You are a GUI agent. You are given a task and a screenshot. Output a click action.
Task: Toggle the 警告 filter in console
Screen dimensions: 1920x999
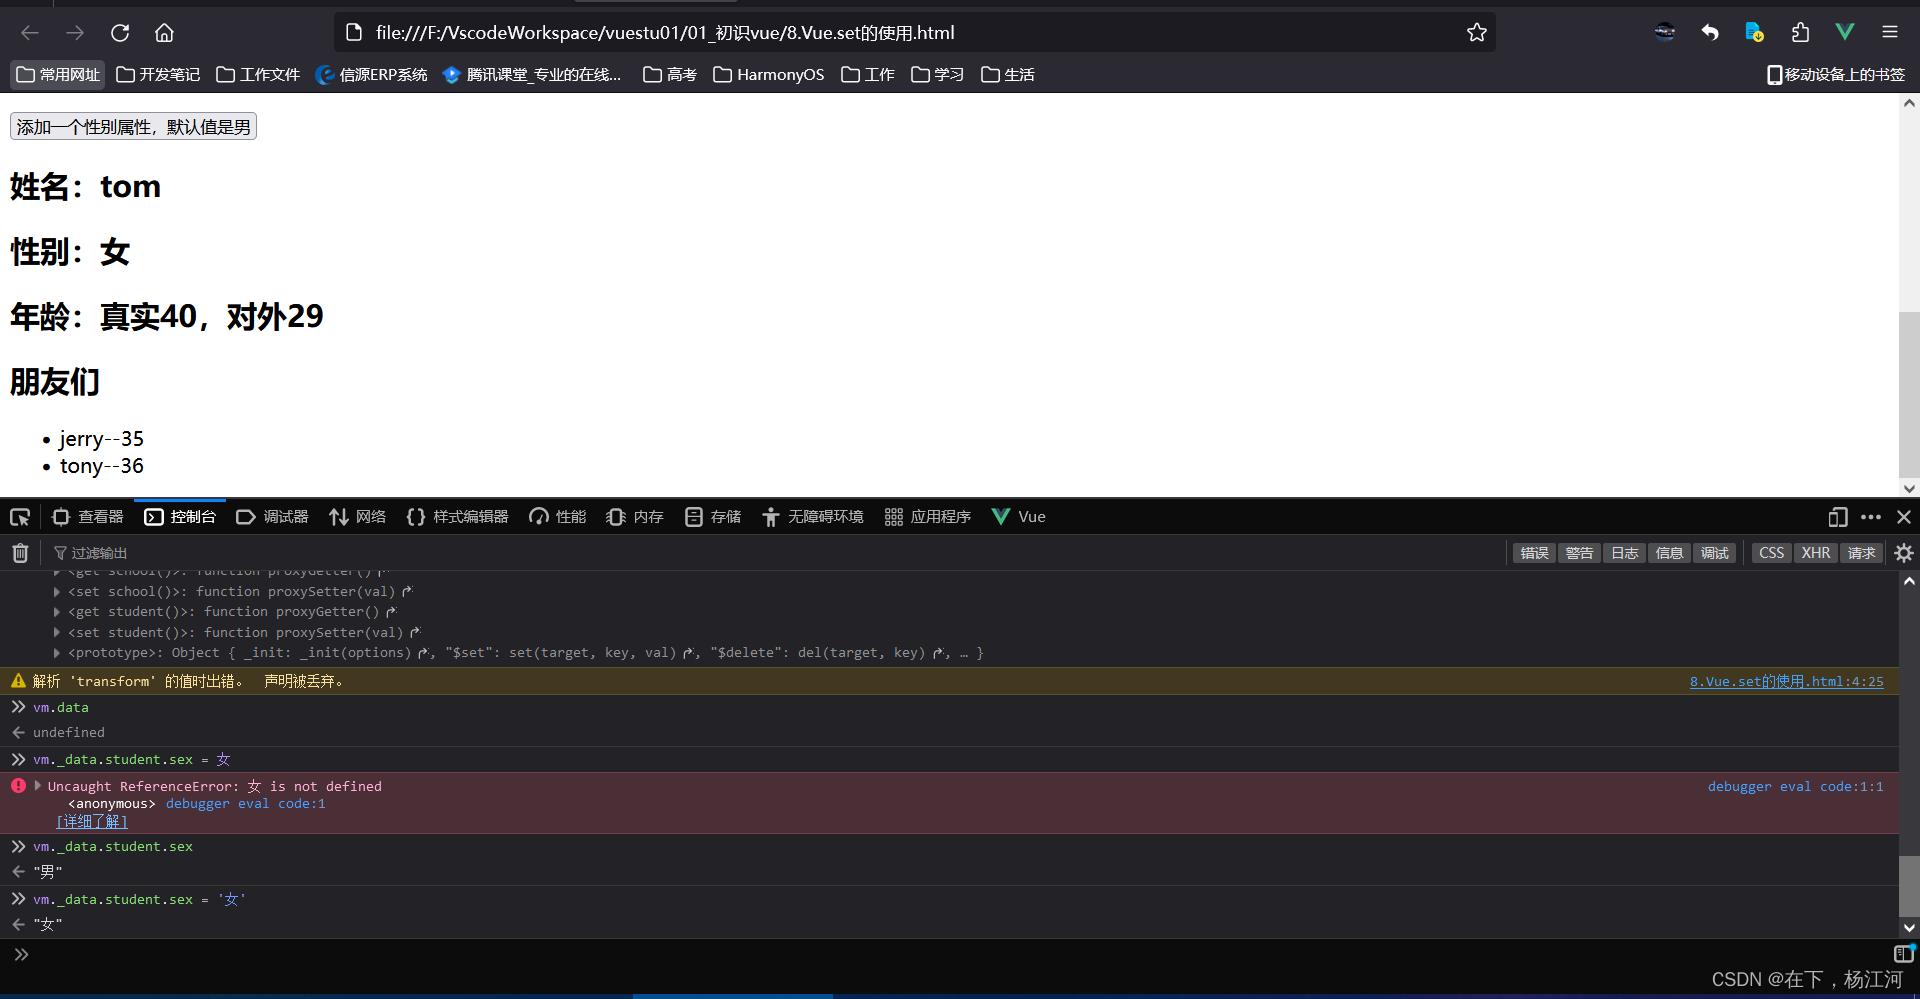tap(1579, 553)
